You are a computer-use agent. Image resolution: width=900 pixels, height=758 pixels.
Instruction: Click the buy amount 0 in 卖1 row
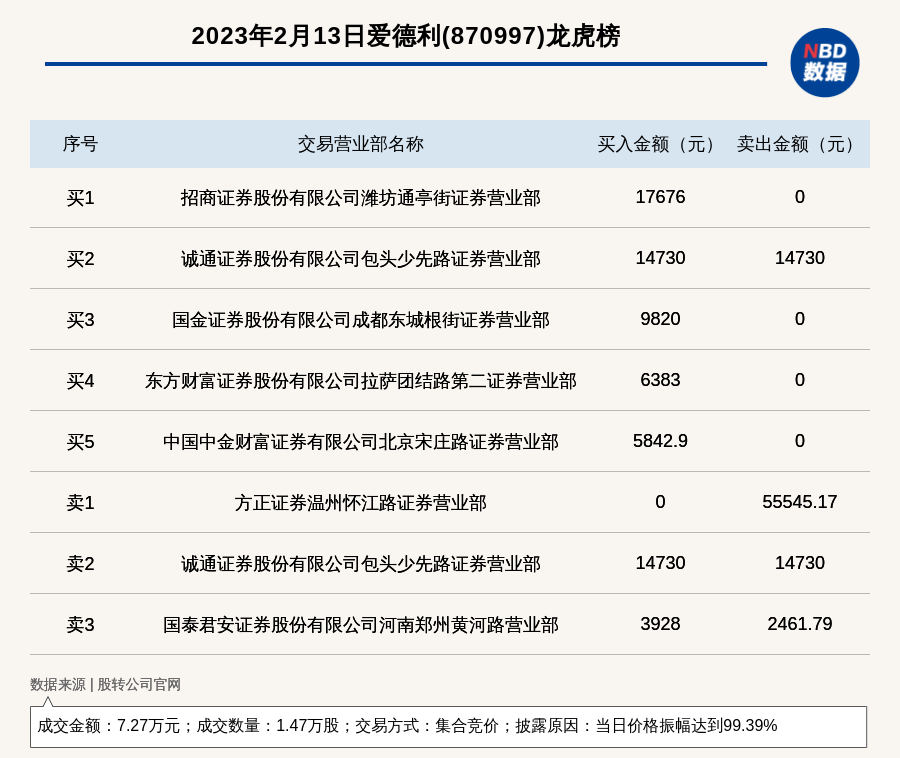(x=660, y=502)
